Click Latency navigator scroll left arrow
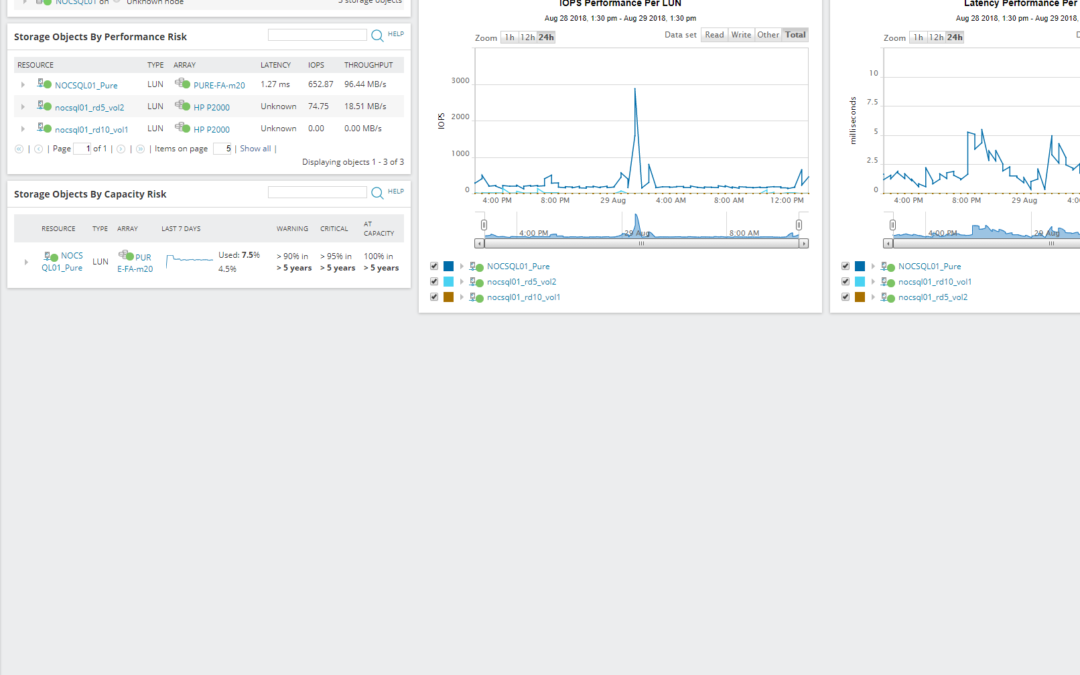 pyautogui.click(x=889, y=243)
